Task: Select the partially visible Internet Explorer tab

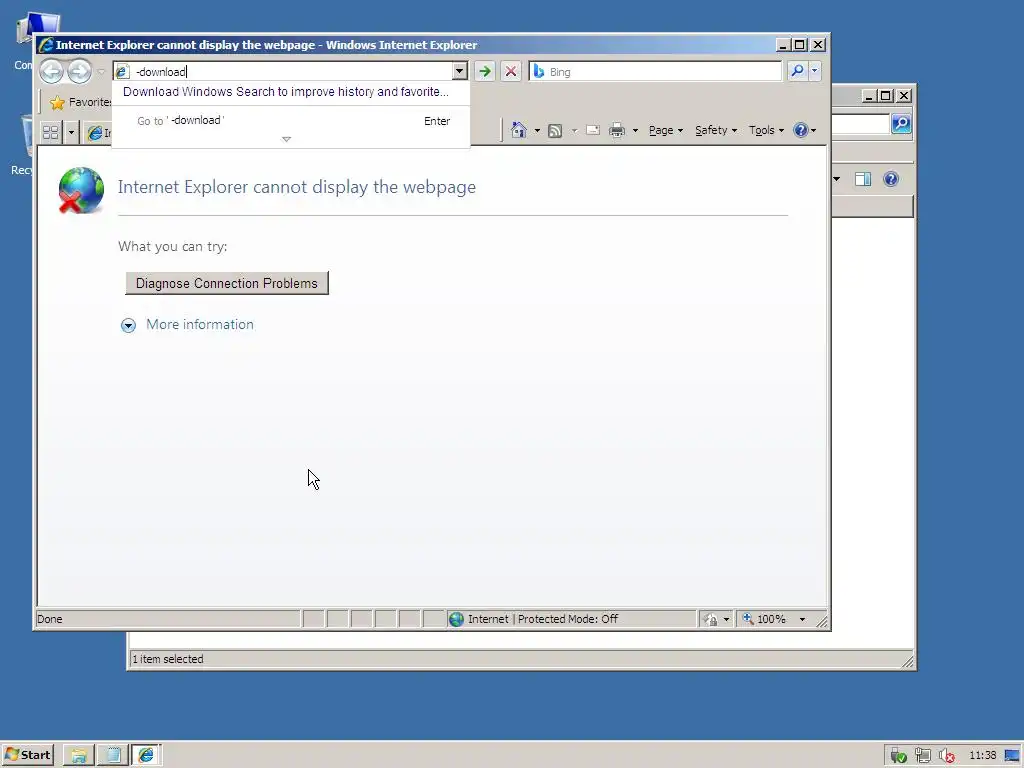Action: coord(99,133)
